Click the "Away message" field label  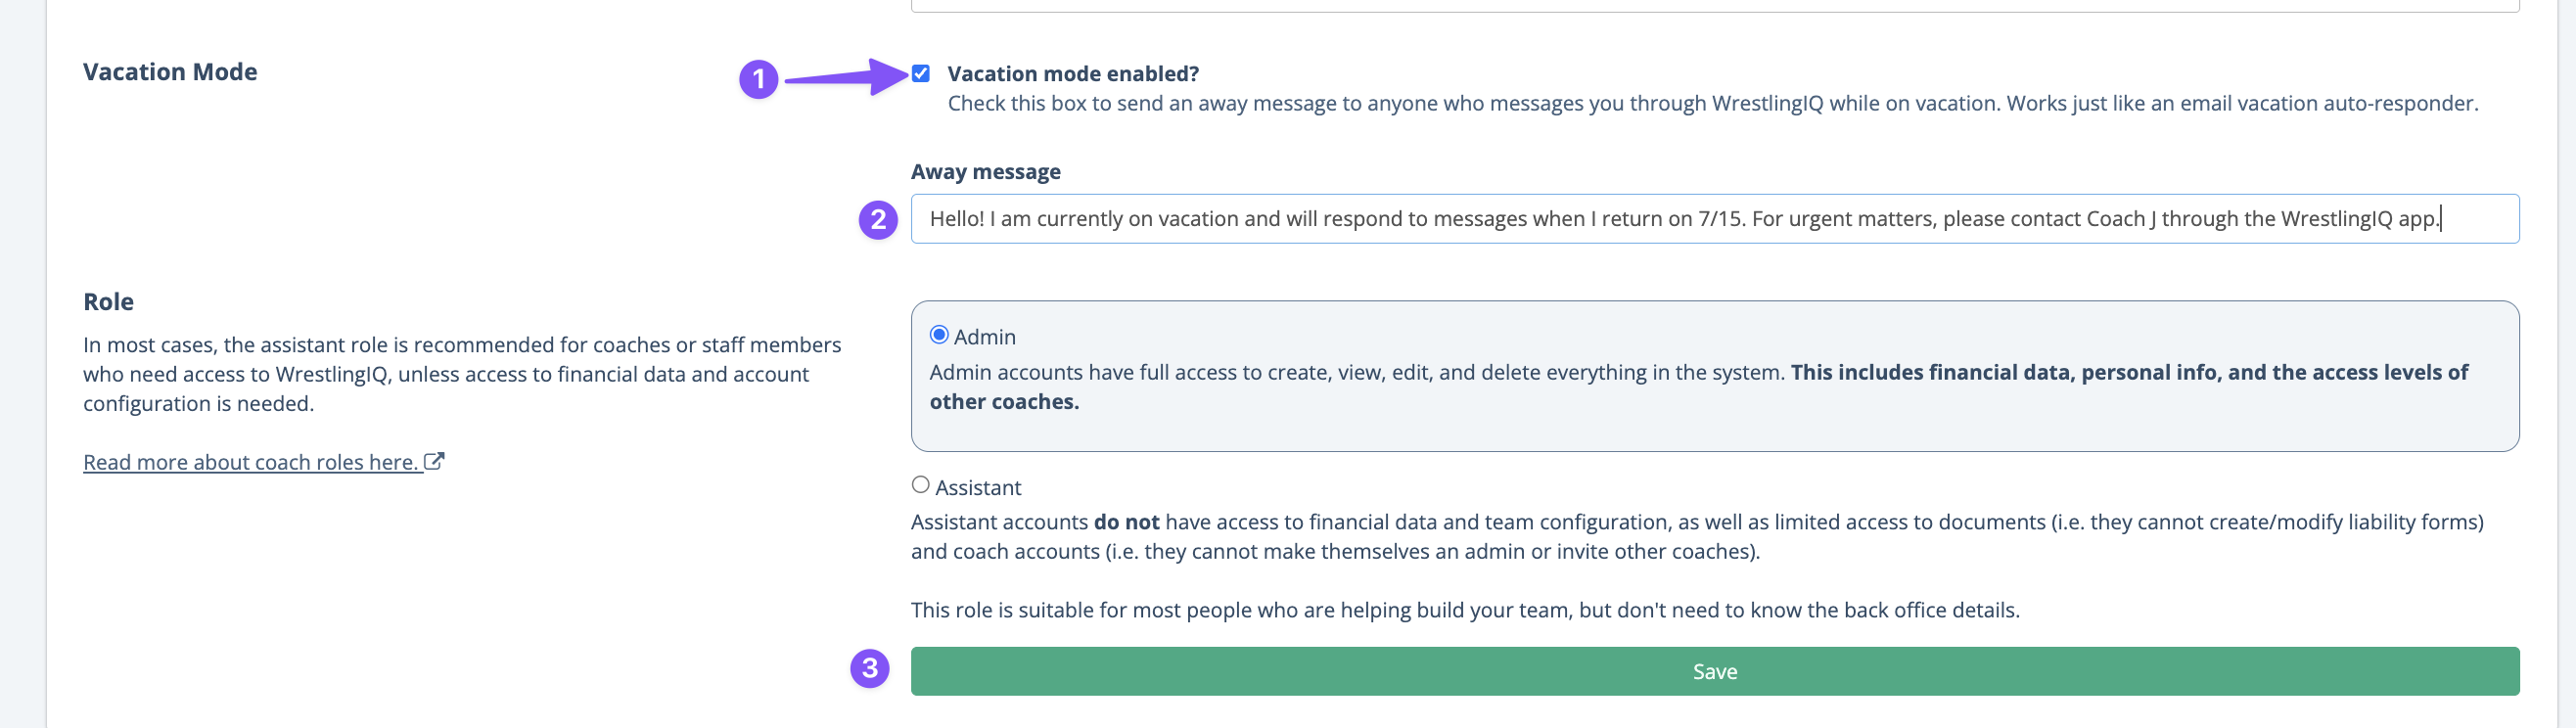[985, 172]
